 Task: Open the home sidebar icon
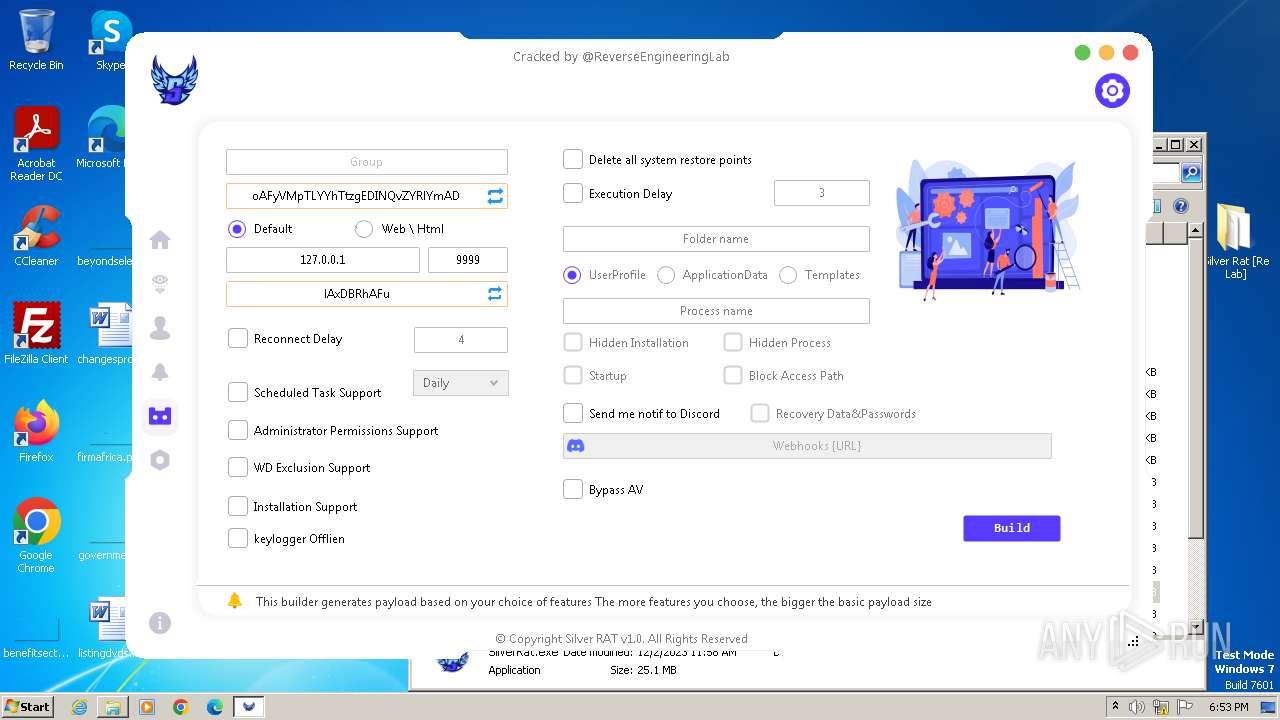click(x=160, y=240)
